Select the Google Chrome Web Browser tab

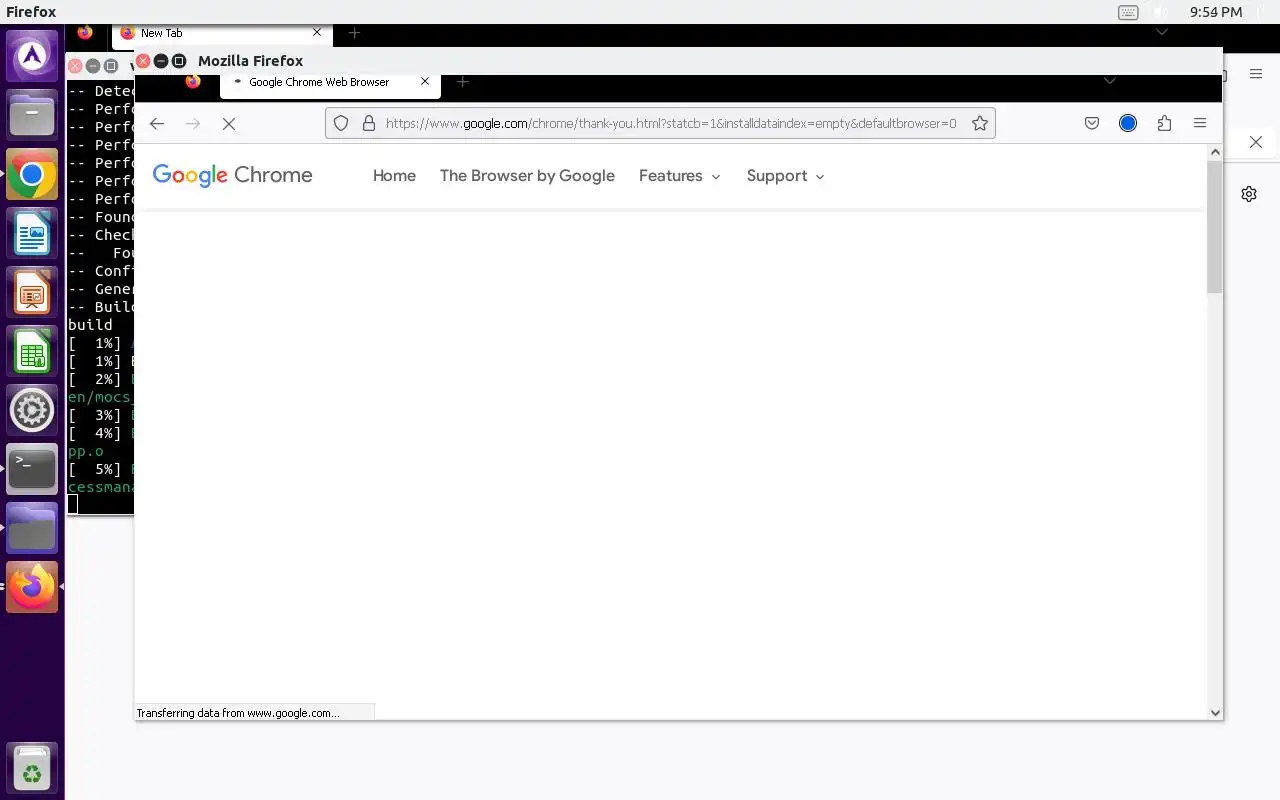(x=330, y=83)
